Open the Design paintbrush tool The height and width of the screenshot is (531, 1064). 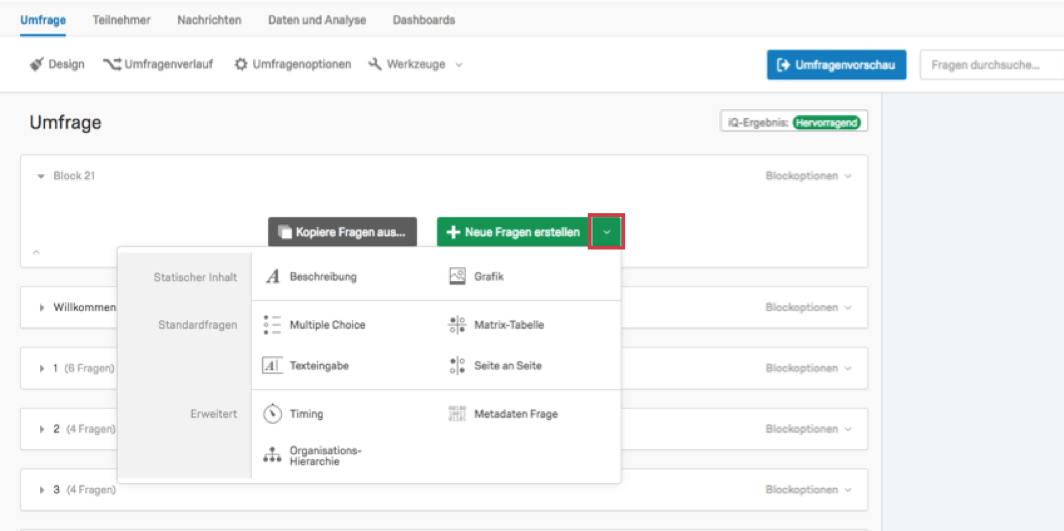(x=57, y=64)
